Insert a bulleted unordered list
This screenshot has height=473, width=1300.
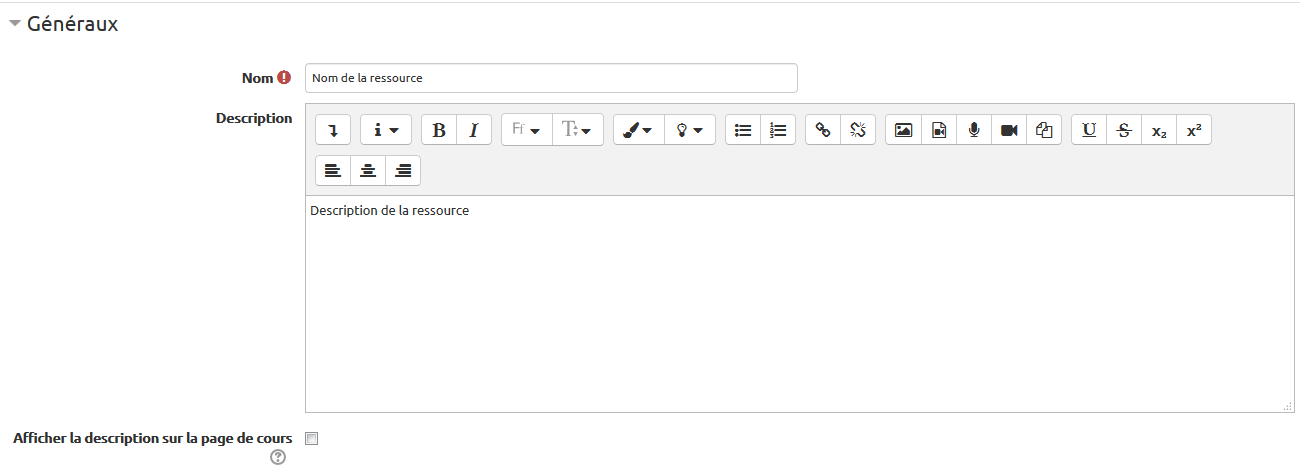pos(743,130)
